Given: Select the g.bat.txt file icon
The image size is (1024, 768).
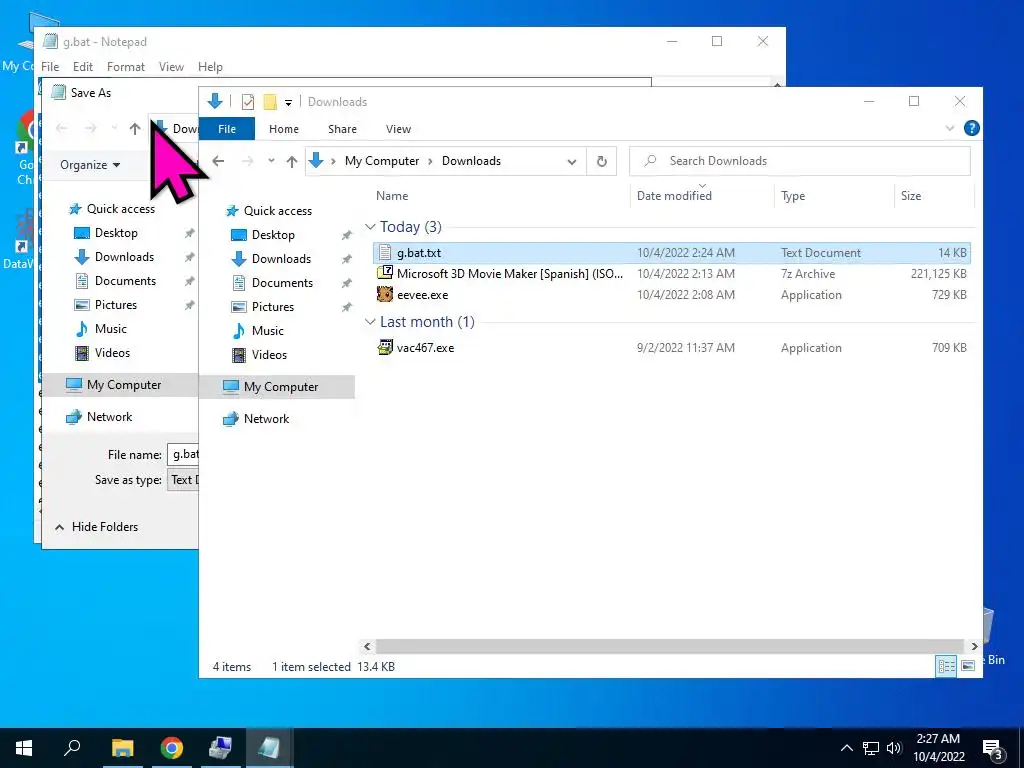Looking at the screenshot, I should [385, 253].
